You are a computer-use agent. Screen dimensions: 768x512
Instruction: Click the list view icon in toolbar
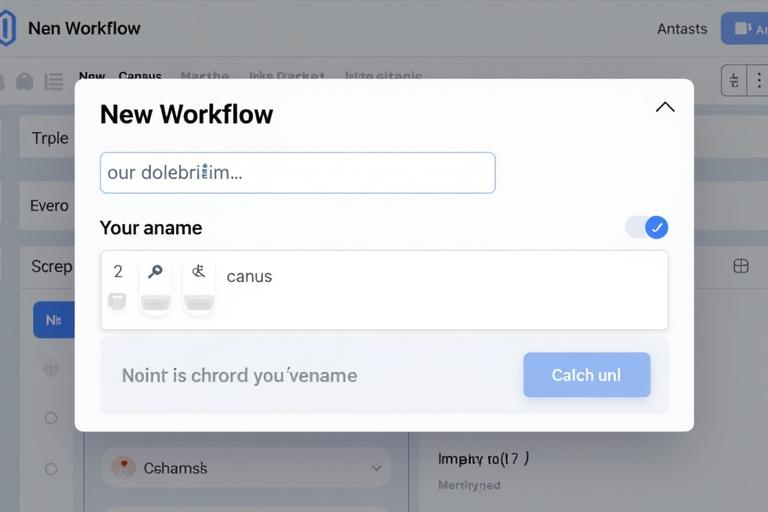[x=54, y=81]
